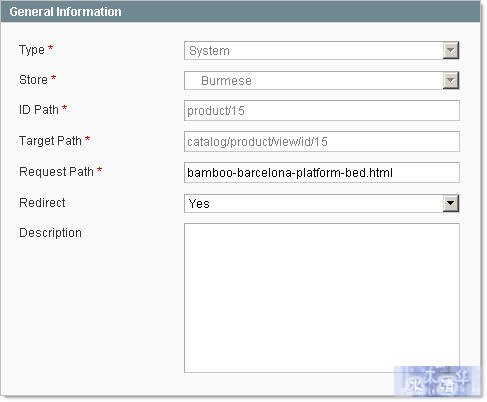Open the Redirect dropdown arrow
Screen dimensions: 487x402
pyautogui.click(x=451, y=203)
